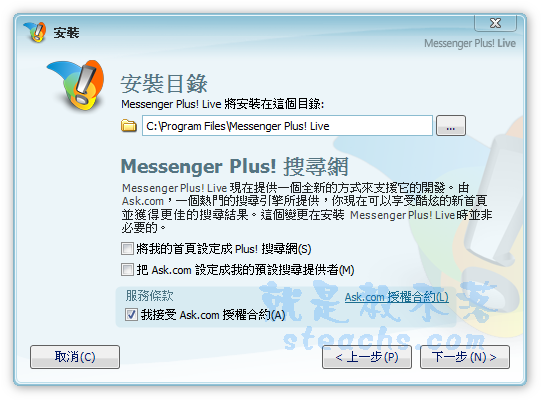
Task: Click the 取消(C) button
Action: coord(75,357)
